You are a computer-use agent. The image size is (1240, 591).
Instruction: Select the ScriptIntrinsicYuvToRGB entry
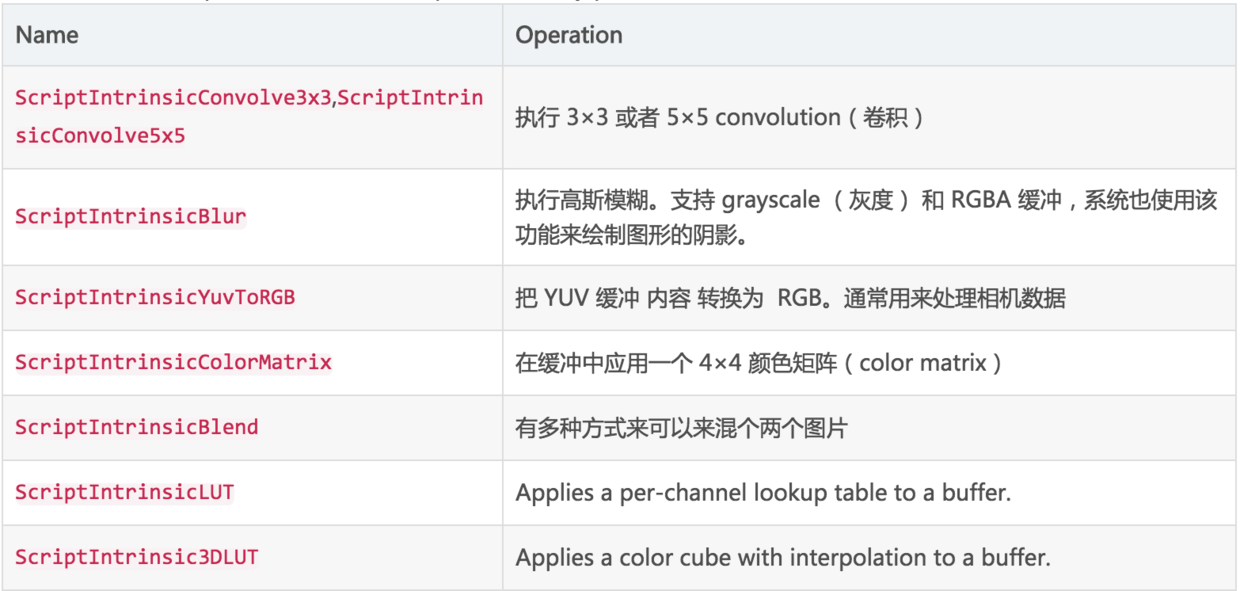tap(155, 298)
